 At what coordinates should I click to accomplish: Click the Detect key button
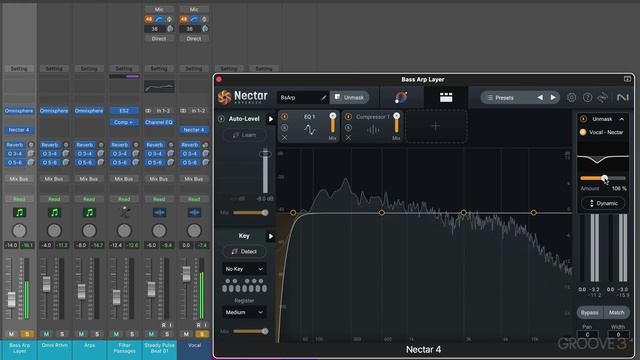244,251
